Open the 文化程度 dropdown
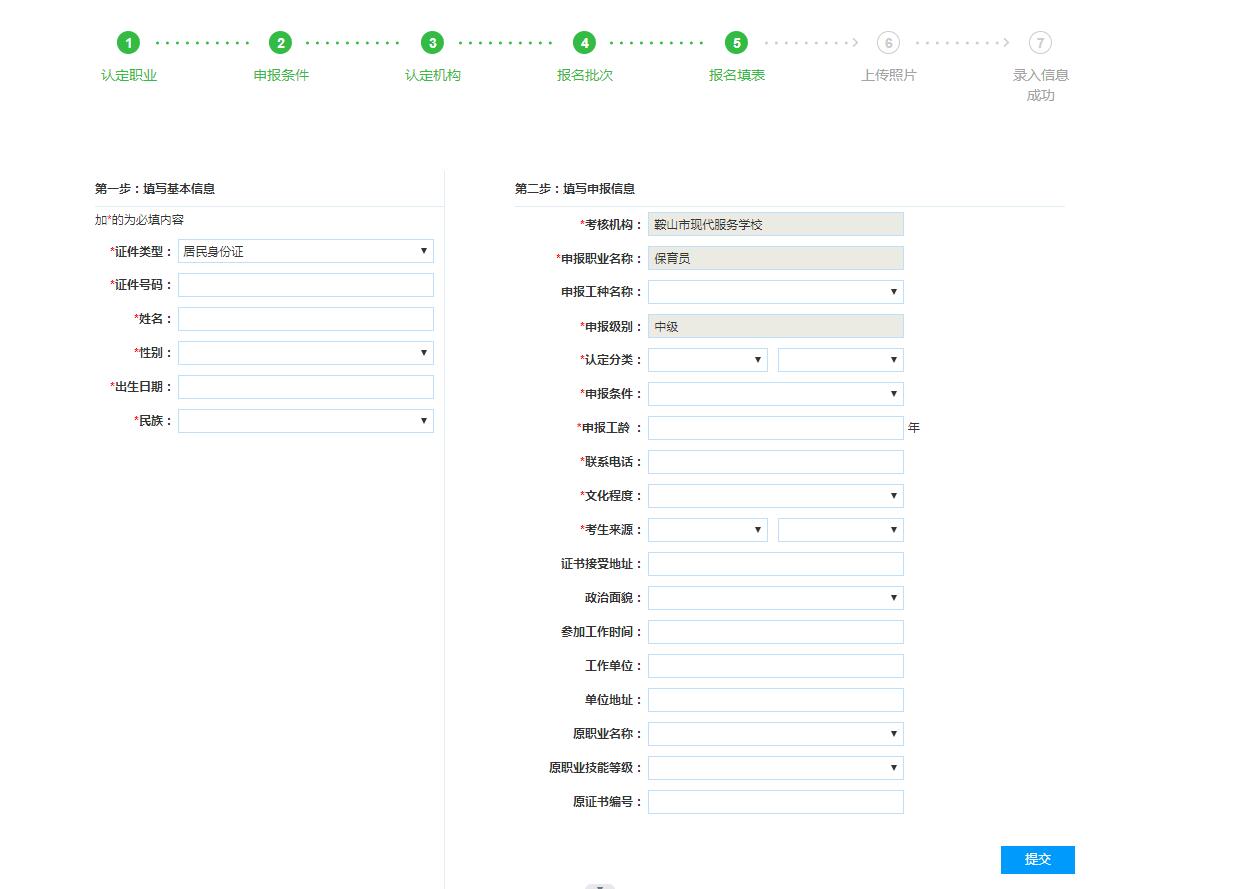 [776, 496]
